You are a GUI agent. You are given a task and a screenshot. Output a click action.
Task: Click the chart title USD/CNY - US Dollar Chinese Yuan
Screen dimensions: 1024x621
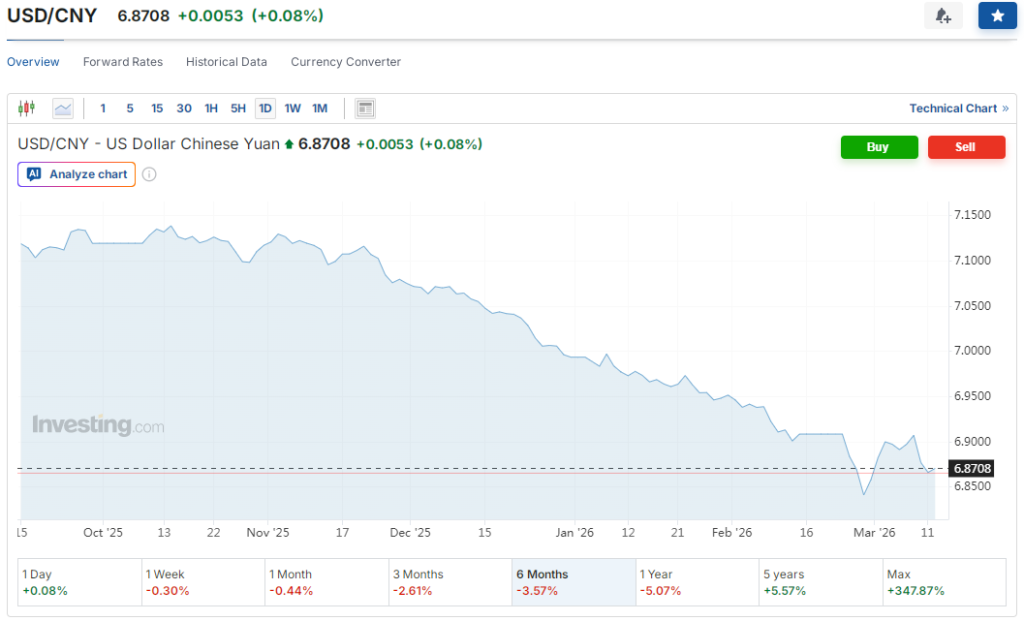tap(148, 144)
